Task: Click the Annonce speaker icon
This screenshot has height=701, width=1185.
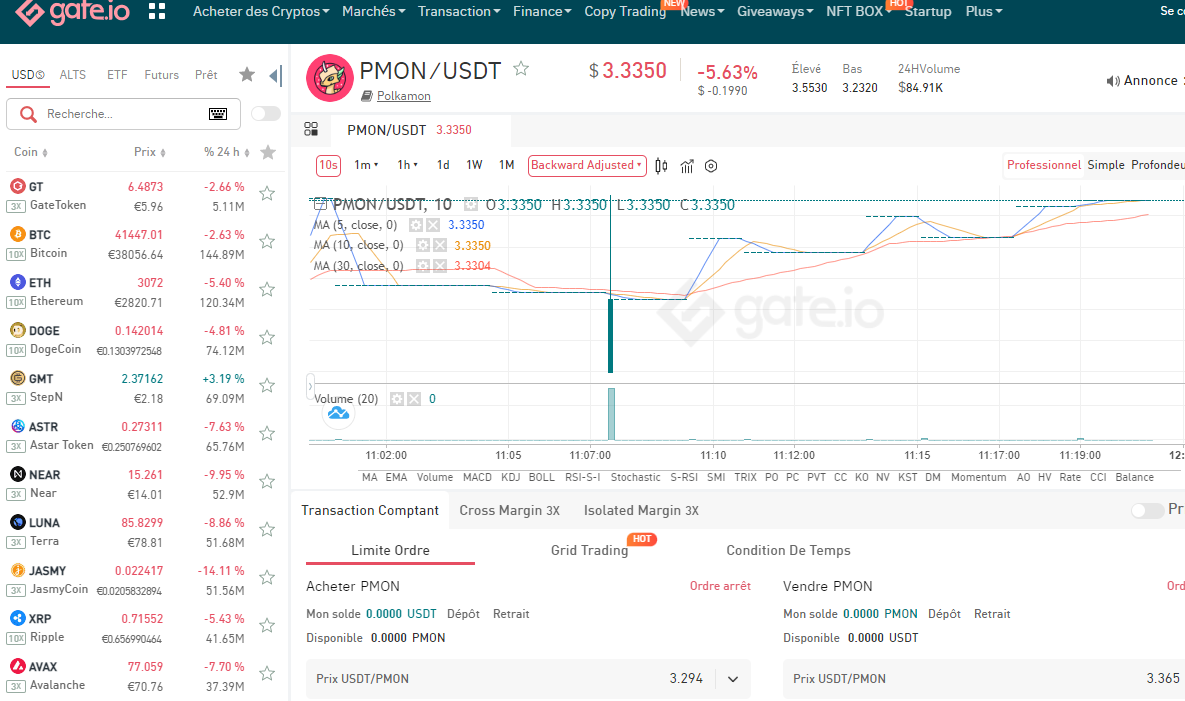Action: (1113, 81)
